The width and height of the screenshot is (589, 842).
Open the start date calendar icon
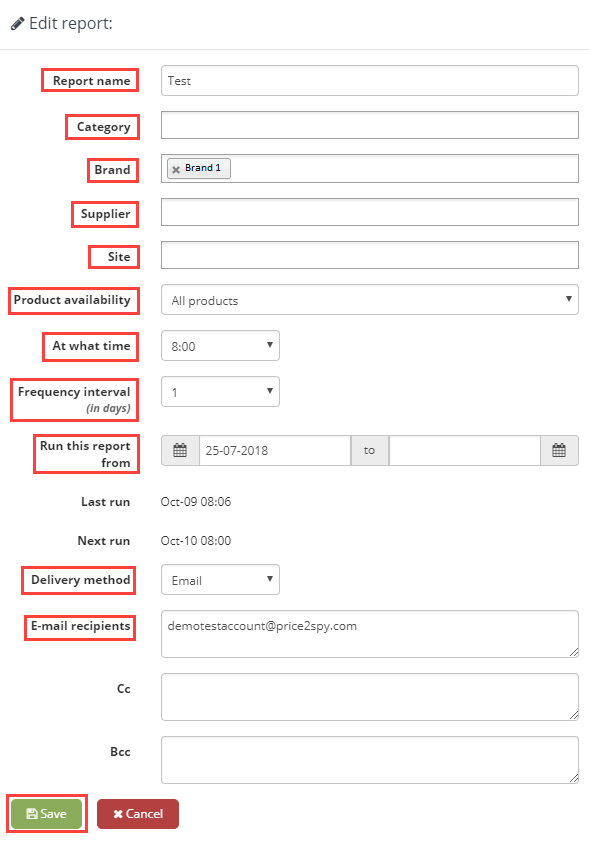(x=180, y=450)
